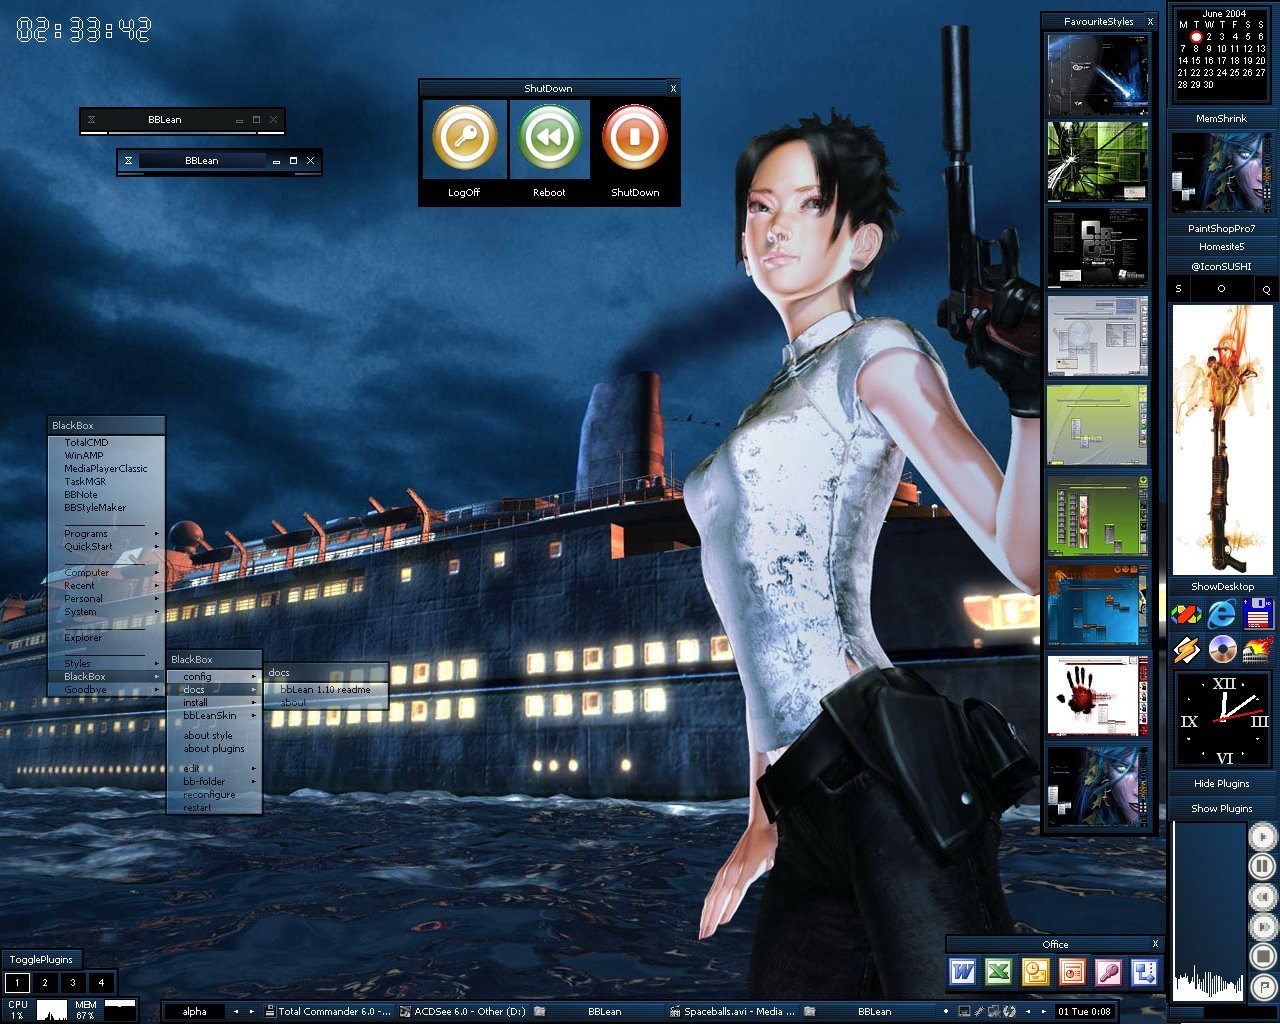Click the round flag button below stop
The image size is (1280, 1024).
[x=1263, y=987]
